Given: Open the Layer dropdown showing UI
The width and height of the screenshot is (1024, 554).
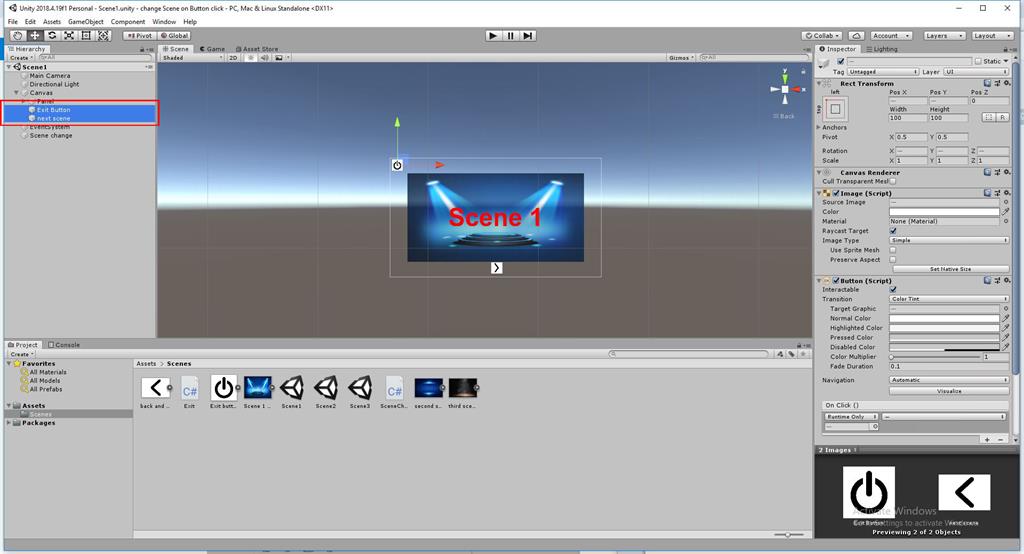Looking at the screenshot, I should click(976, 72).
